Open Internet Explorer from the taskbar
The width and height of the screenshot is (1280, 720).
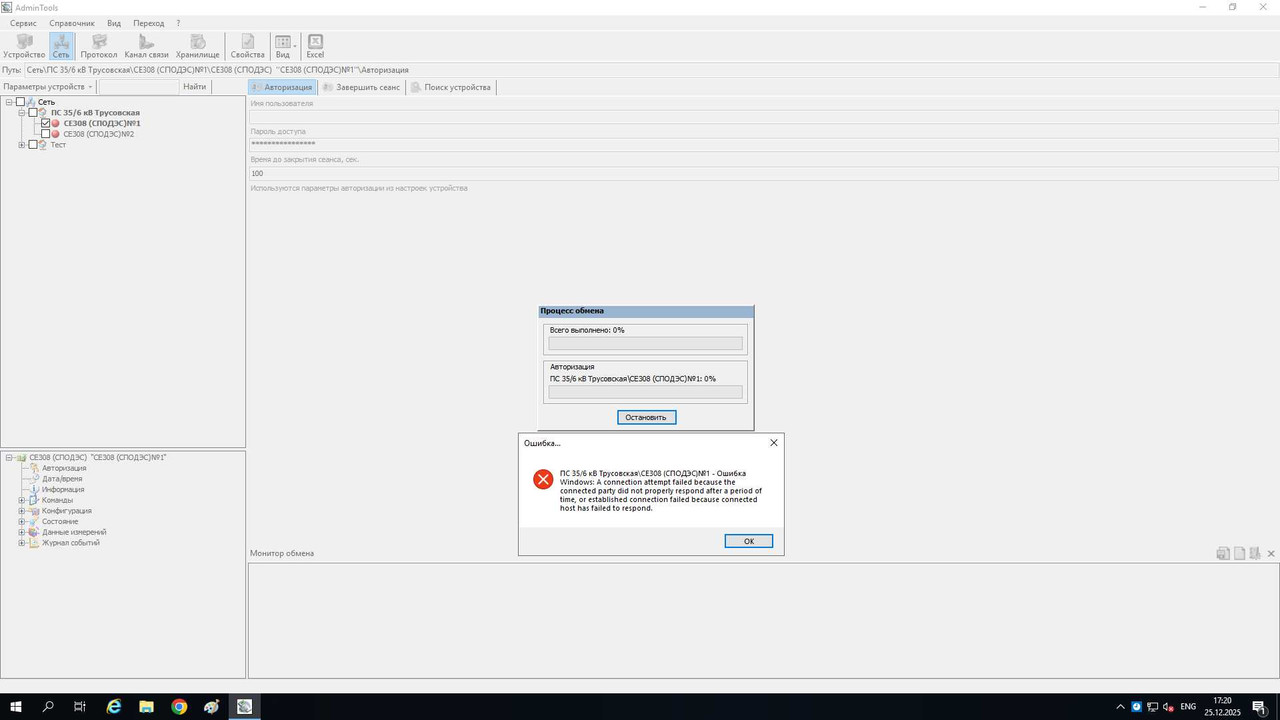114,707
